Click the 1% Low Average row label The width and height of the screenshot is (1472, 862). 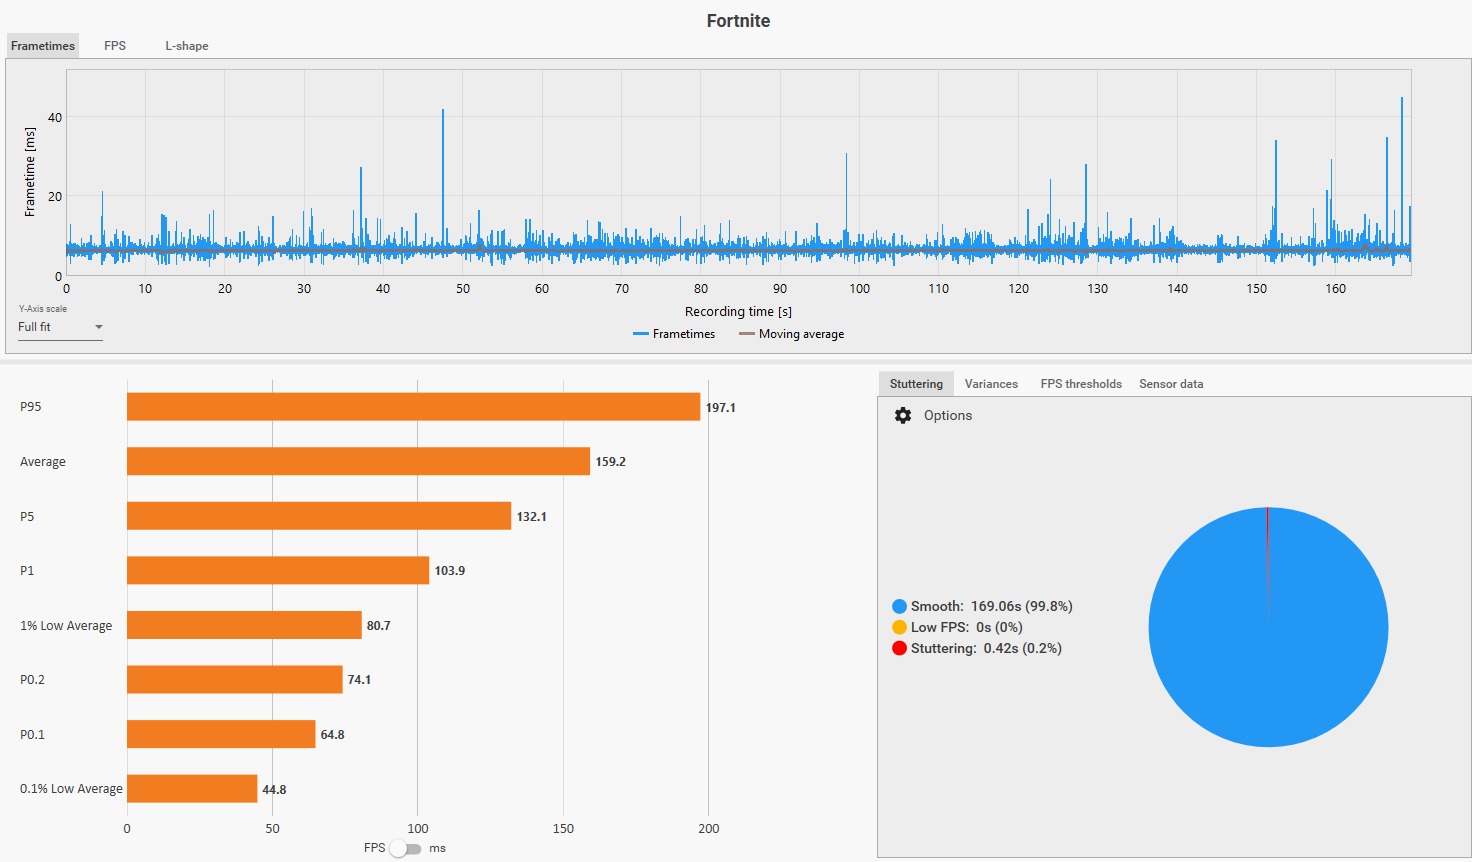click(66, 626)
